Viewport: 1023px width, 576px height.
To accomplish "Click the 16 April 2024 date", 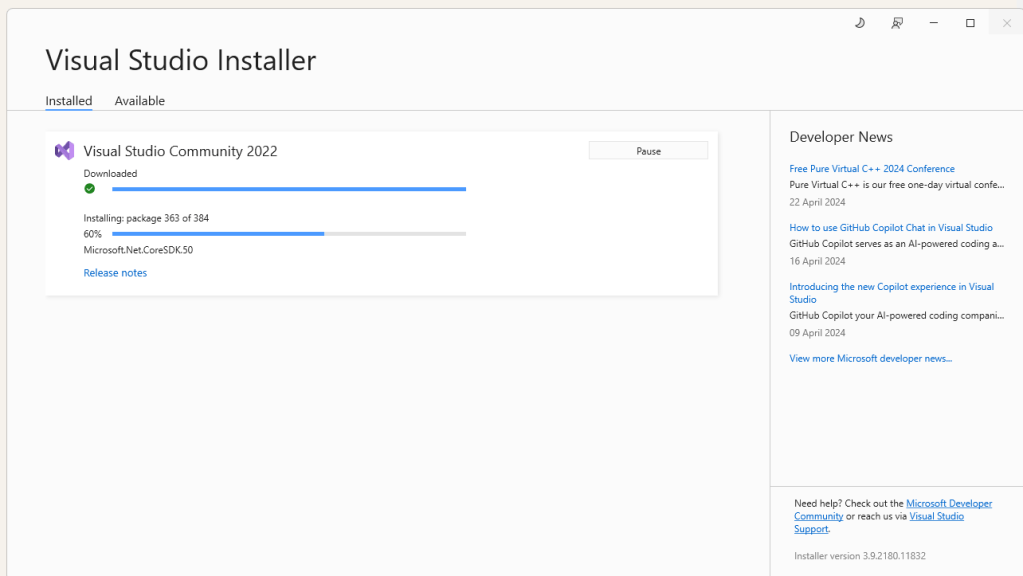I will click(817, 261).
